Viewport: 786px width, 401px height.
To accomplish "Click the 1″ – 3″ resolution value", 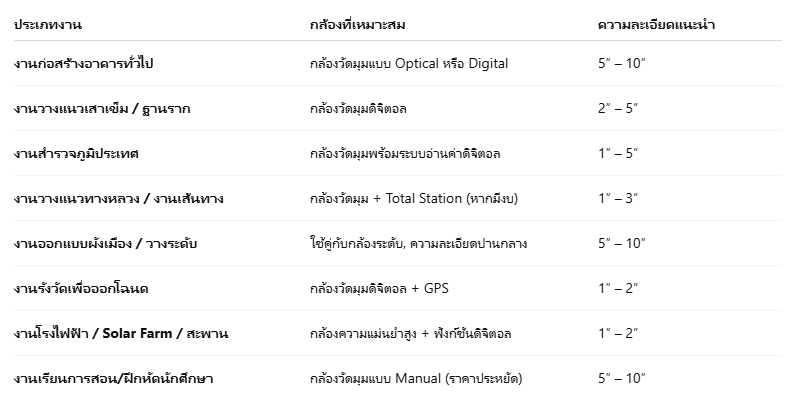I will tap(618, 198).
